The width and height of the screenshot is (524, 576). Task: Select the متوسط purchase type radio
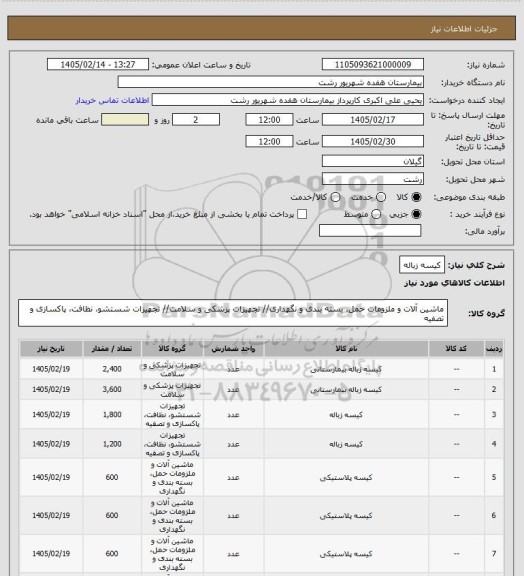(x=376, y=214)
